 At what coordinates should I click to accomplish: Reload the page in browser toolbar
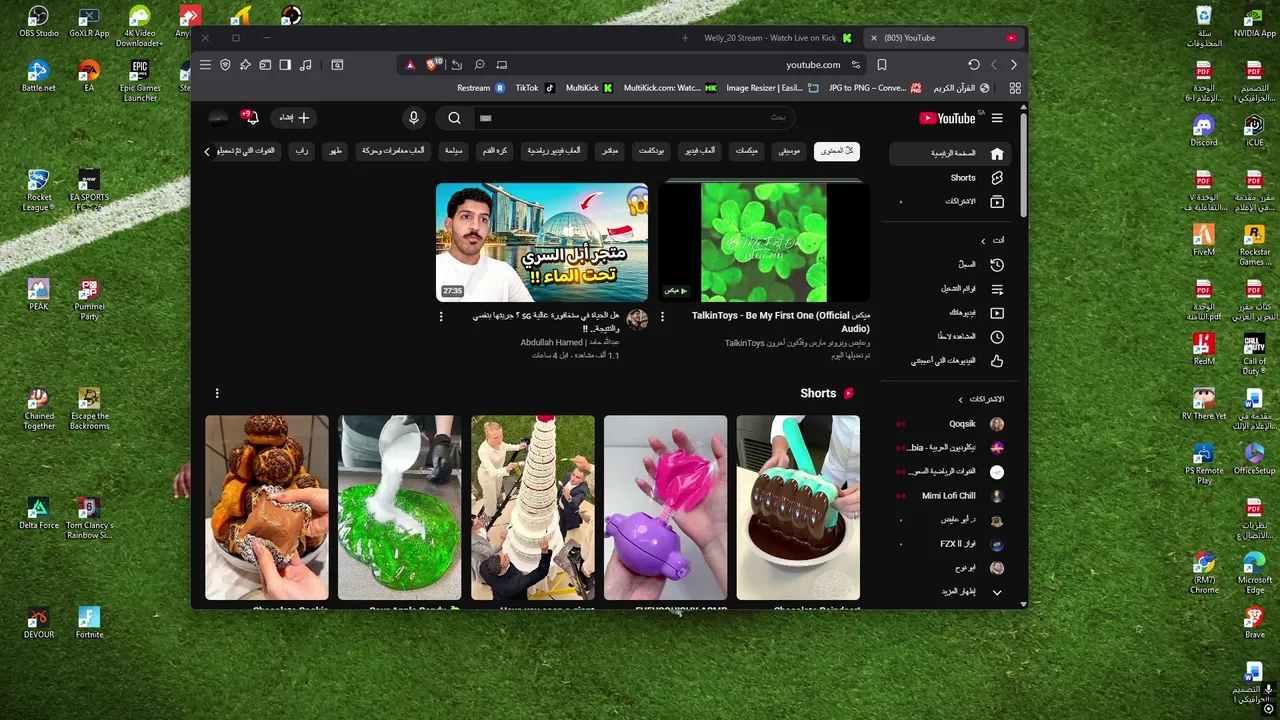pos(974,64)
